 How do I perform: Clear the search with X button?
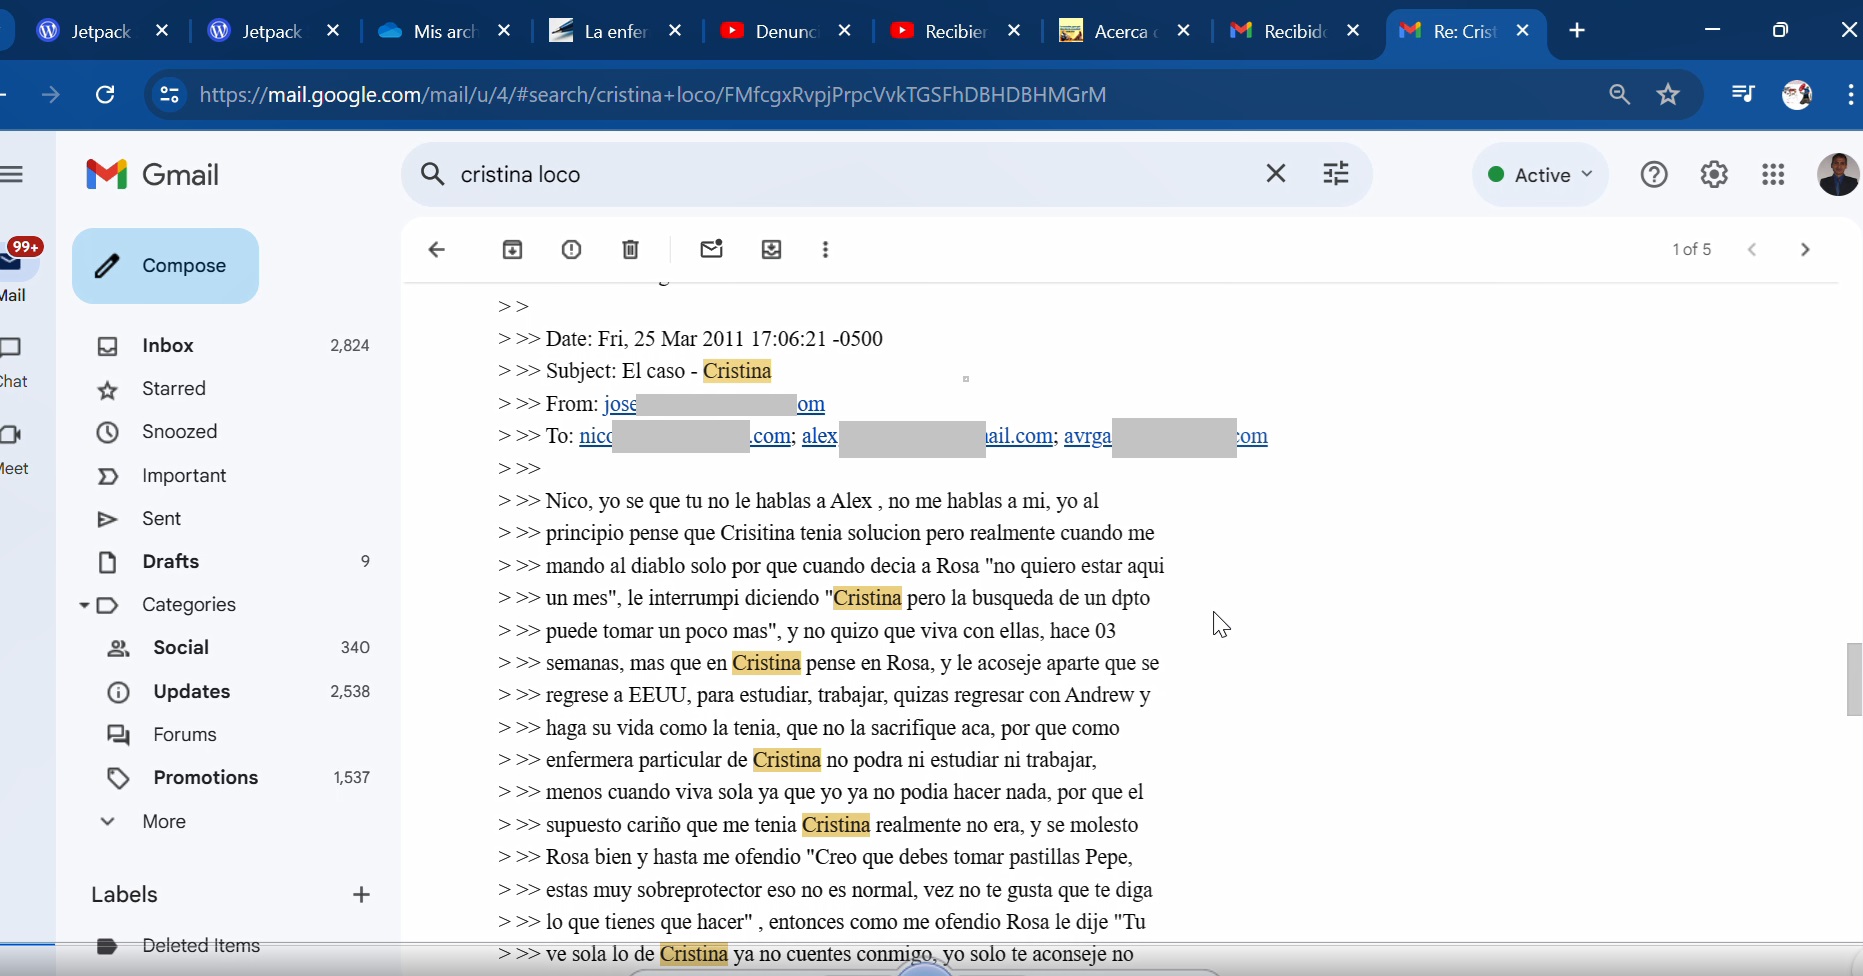(1275, 174)
